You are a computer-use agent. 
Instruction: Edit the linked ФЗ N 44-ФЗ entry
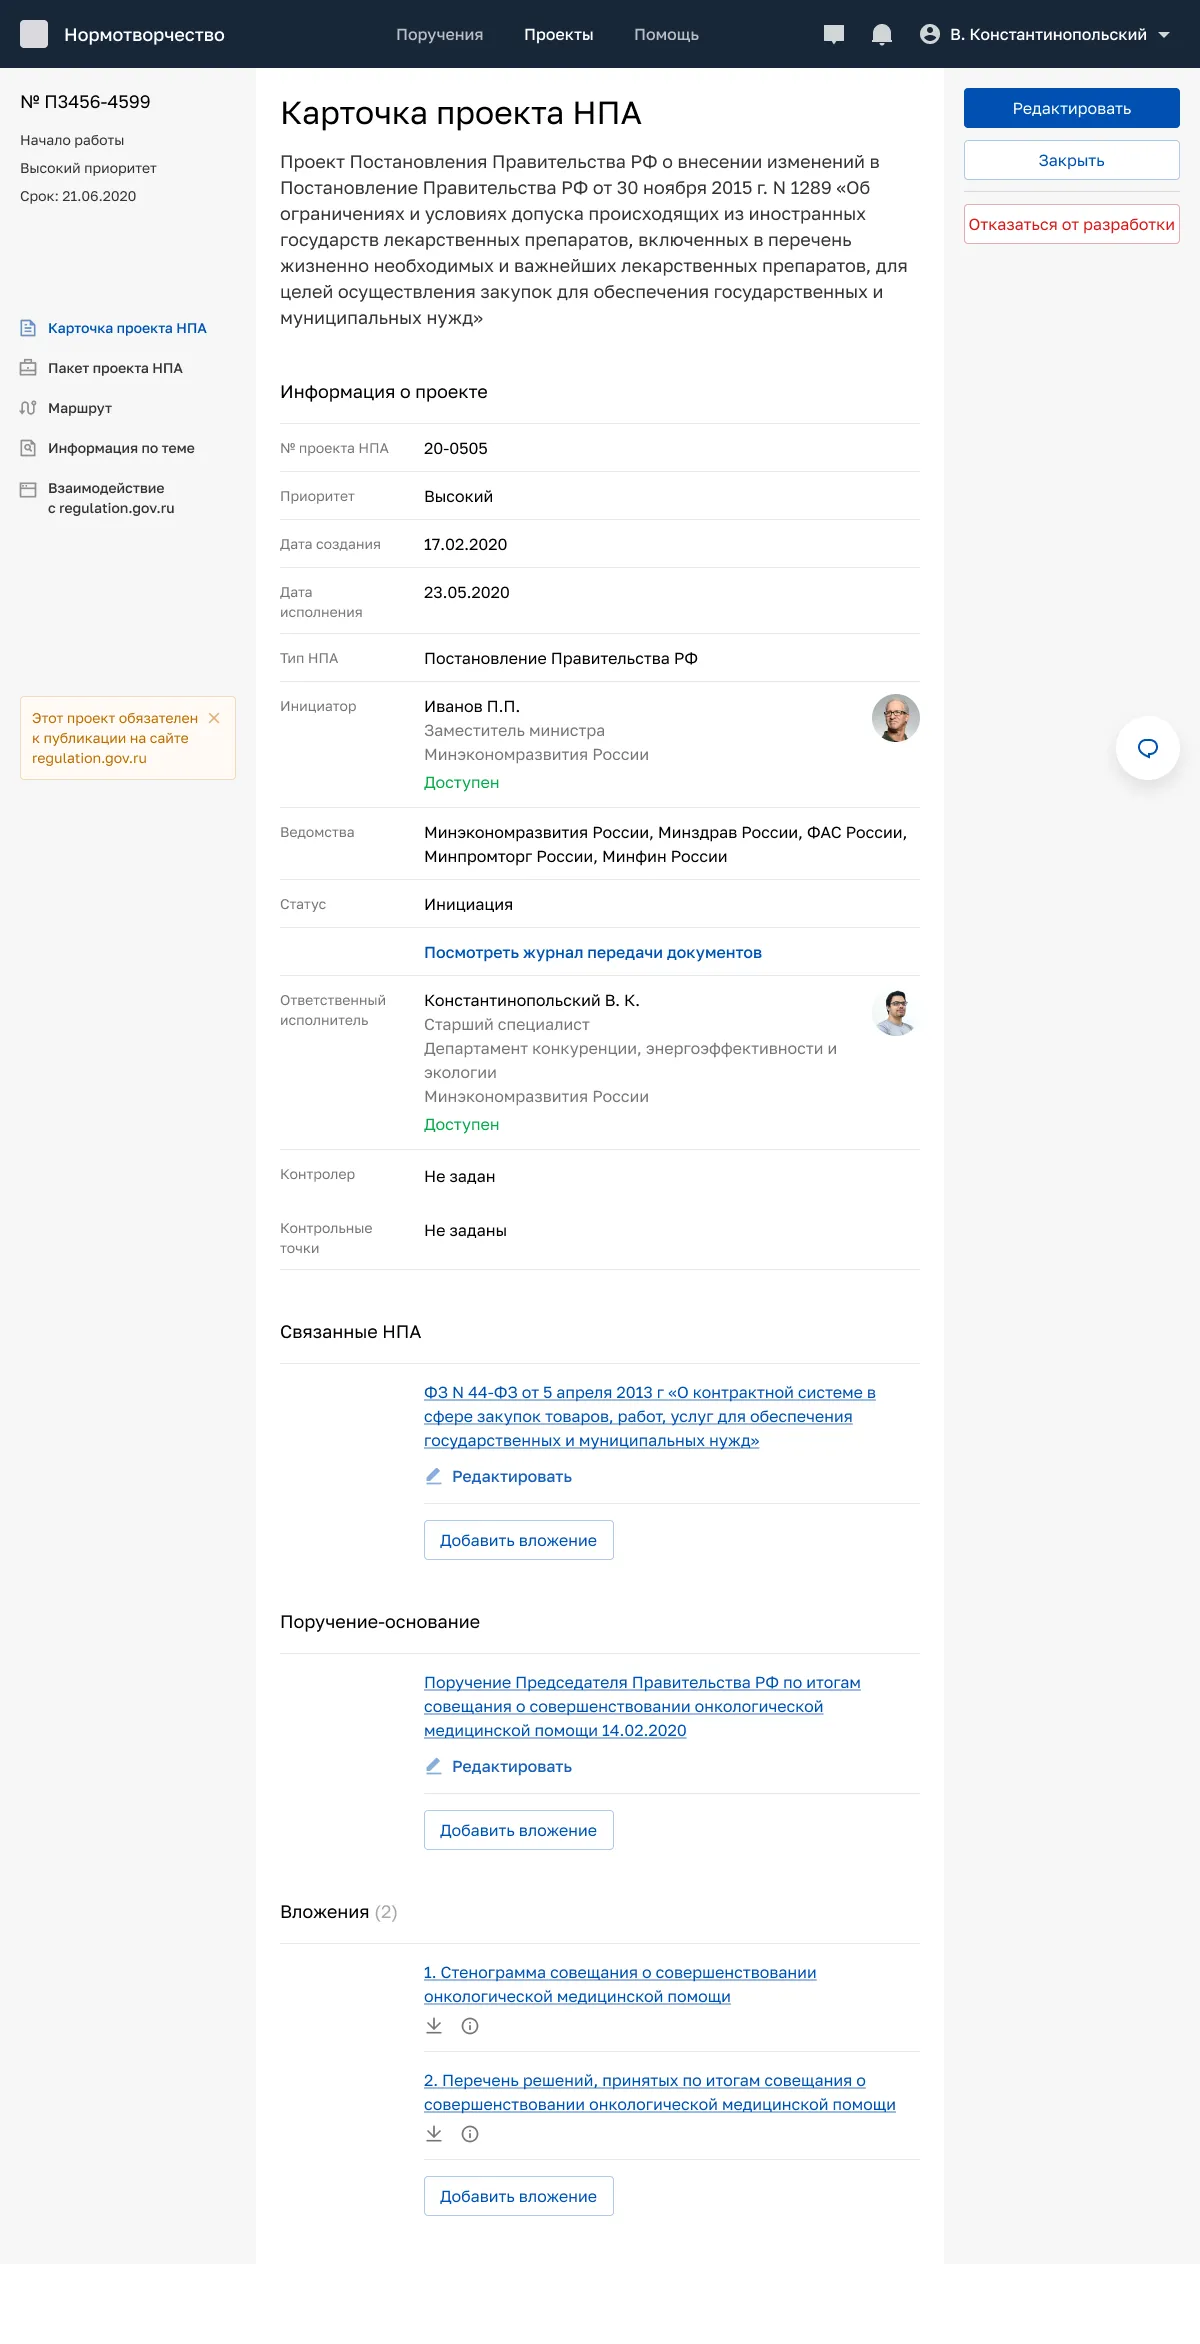tap(512, 1477)
